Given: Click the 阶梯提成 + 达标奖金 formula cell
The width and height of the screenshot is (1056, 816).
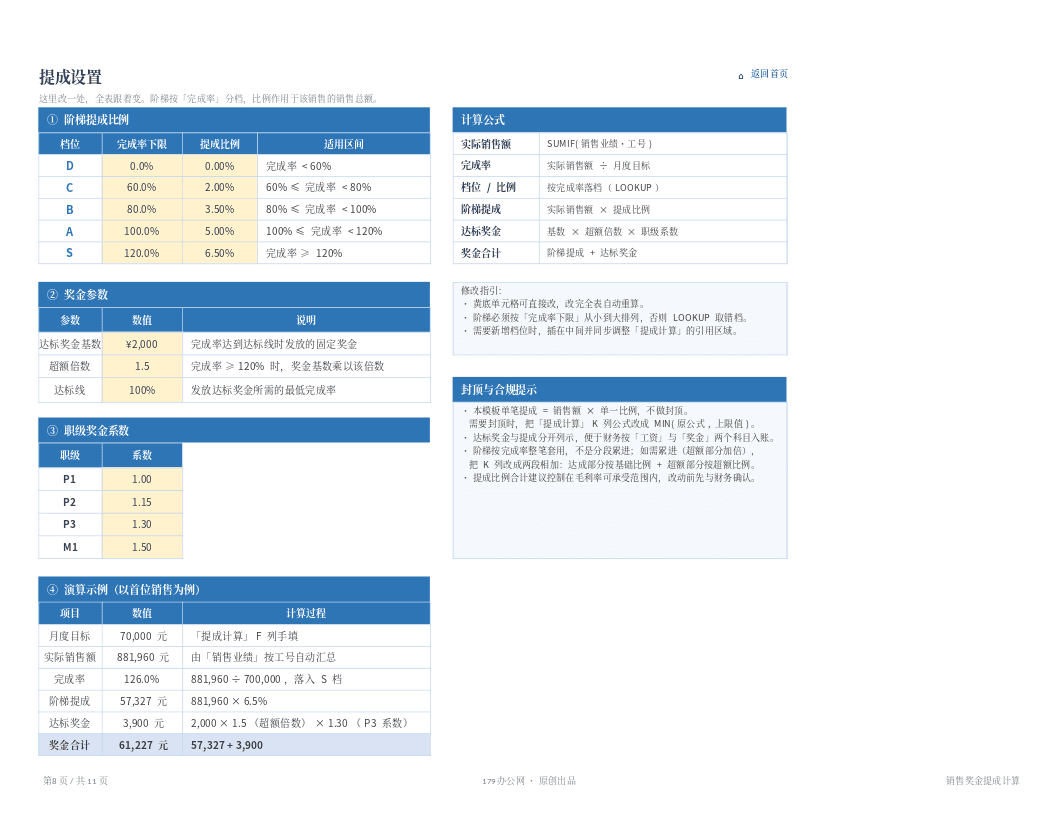Looking at the screenshot, I should coord(663,252).
